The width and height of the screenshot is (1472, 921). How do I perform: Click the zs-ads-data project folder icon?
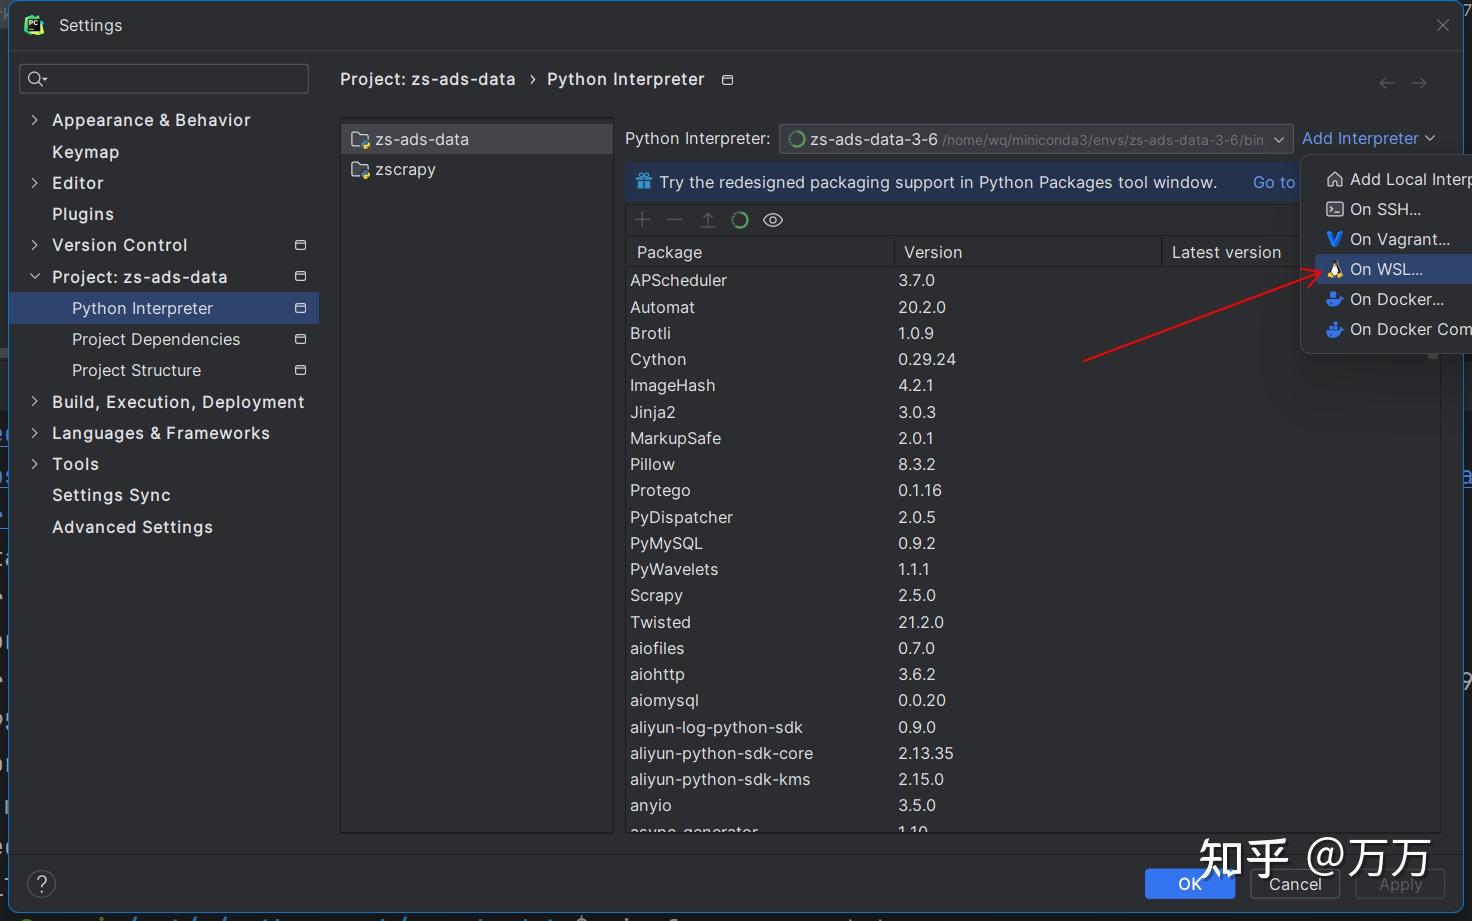click(361, 139)
